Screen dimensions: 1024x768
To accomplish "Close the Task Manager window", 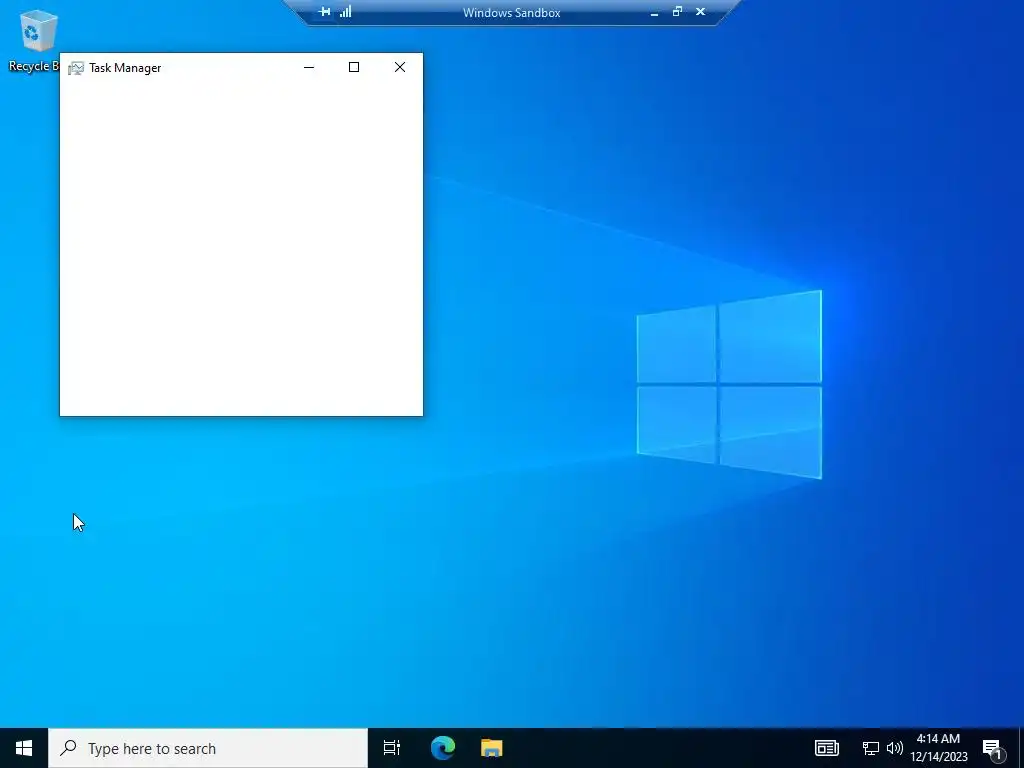I will (x=400, y=67).
